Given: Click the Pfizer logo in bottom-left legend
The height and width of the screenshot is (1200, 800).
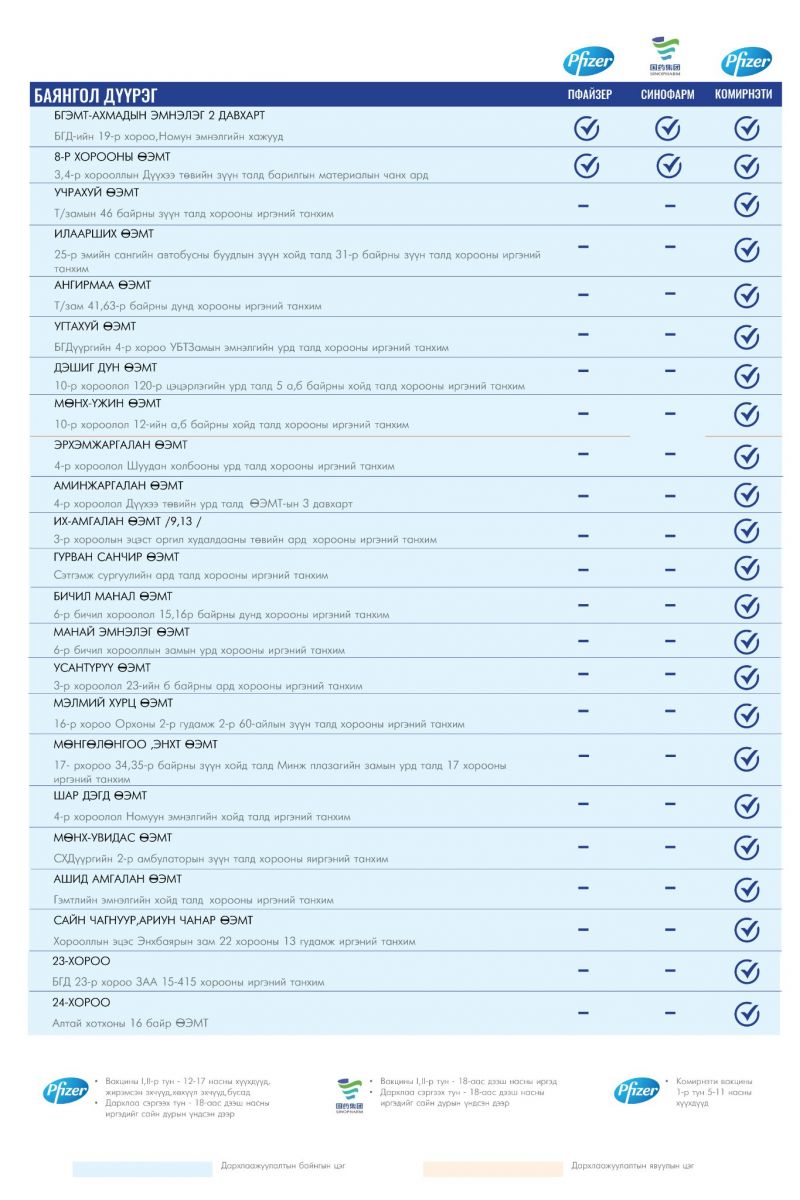Looking at the screenshot, I should tap(65, 1091).
